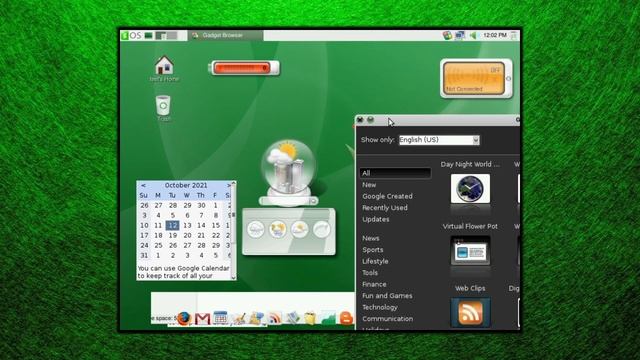Screen dimensions: 640x360
Task: Click the Virtual Flower Pot thumbnail
Action: 470,251
